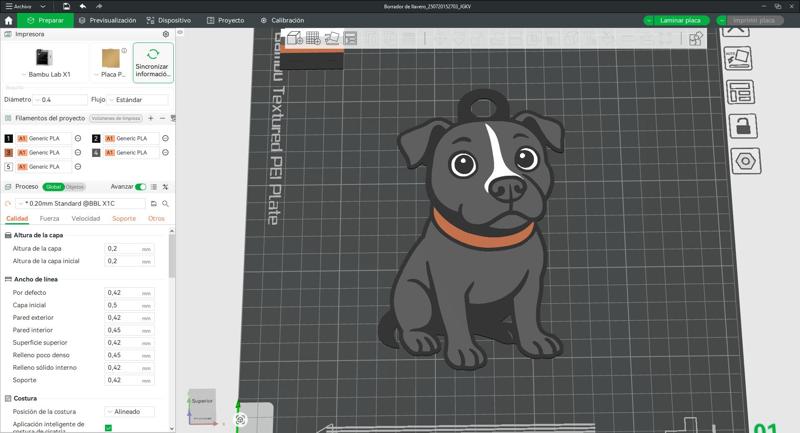Screen dimensions: 800x433
Task: Click the Arrange objects toolbar icon
Action: tap(350, 38)
